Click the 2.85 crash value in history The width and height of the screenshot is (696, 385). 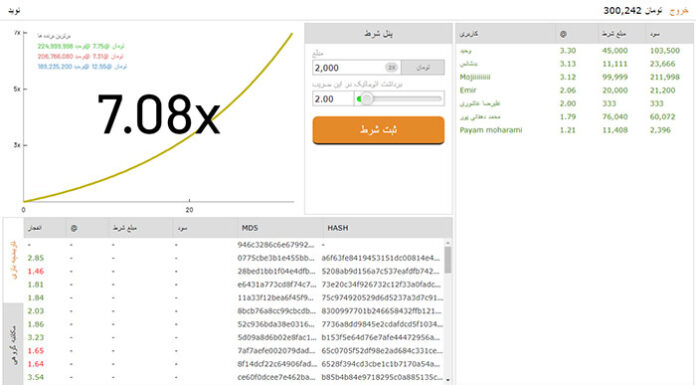(36, 258)
